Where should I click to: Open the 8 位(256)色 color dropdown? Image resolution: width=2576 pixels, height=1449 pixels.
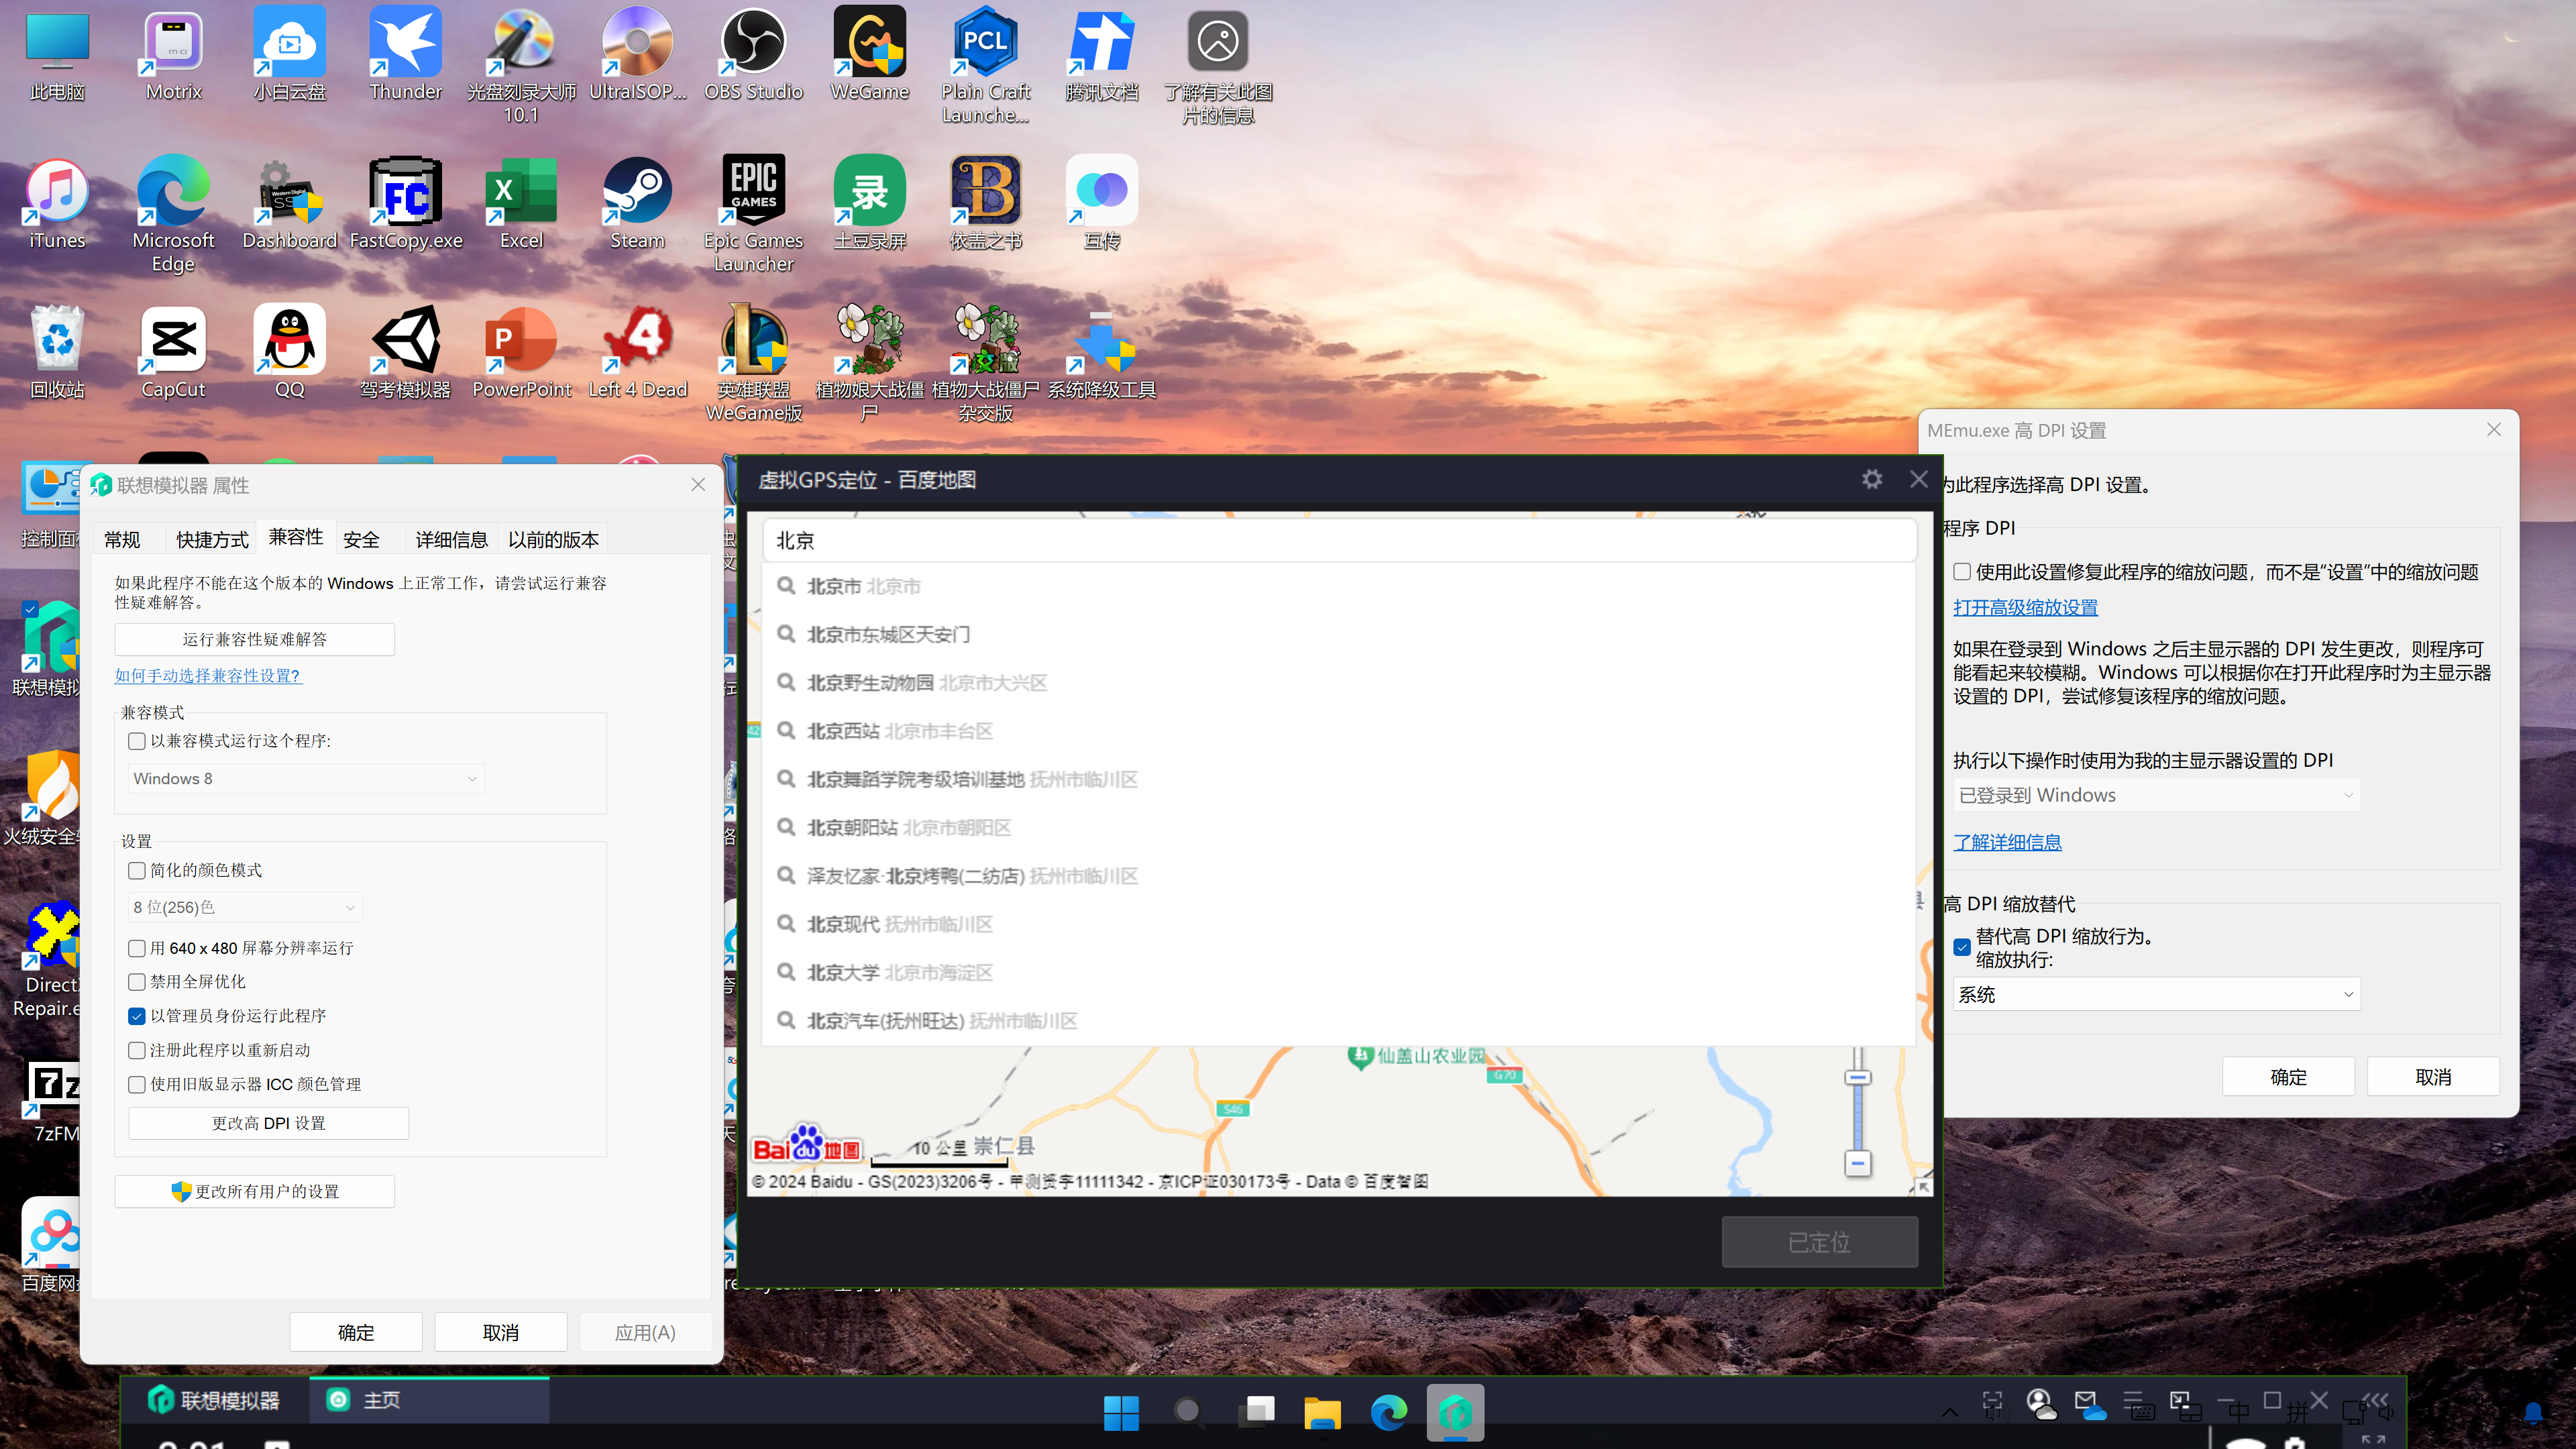245,907
